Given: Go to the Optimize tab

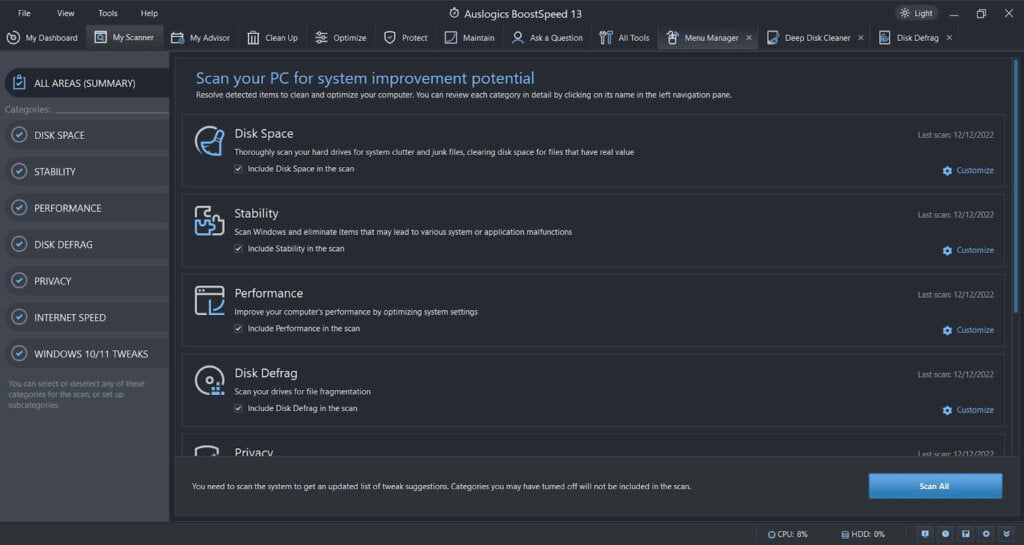Looking at the screenshot, I should tap(340, 38).
